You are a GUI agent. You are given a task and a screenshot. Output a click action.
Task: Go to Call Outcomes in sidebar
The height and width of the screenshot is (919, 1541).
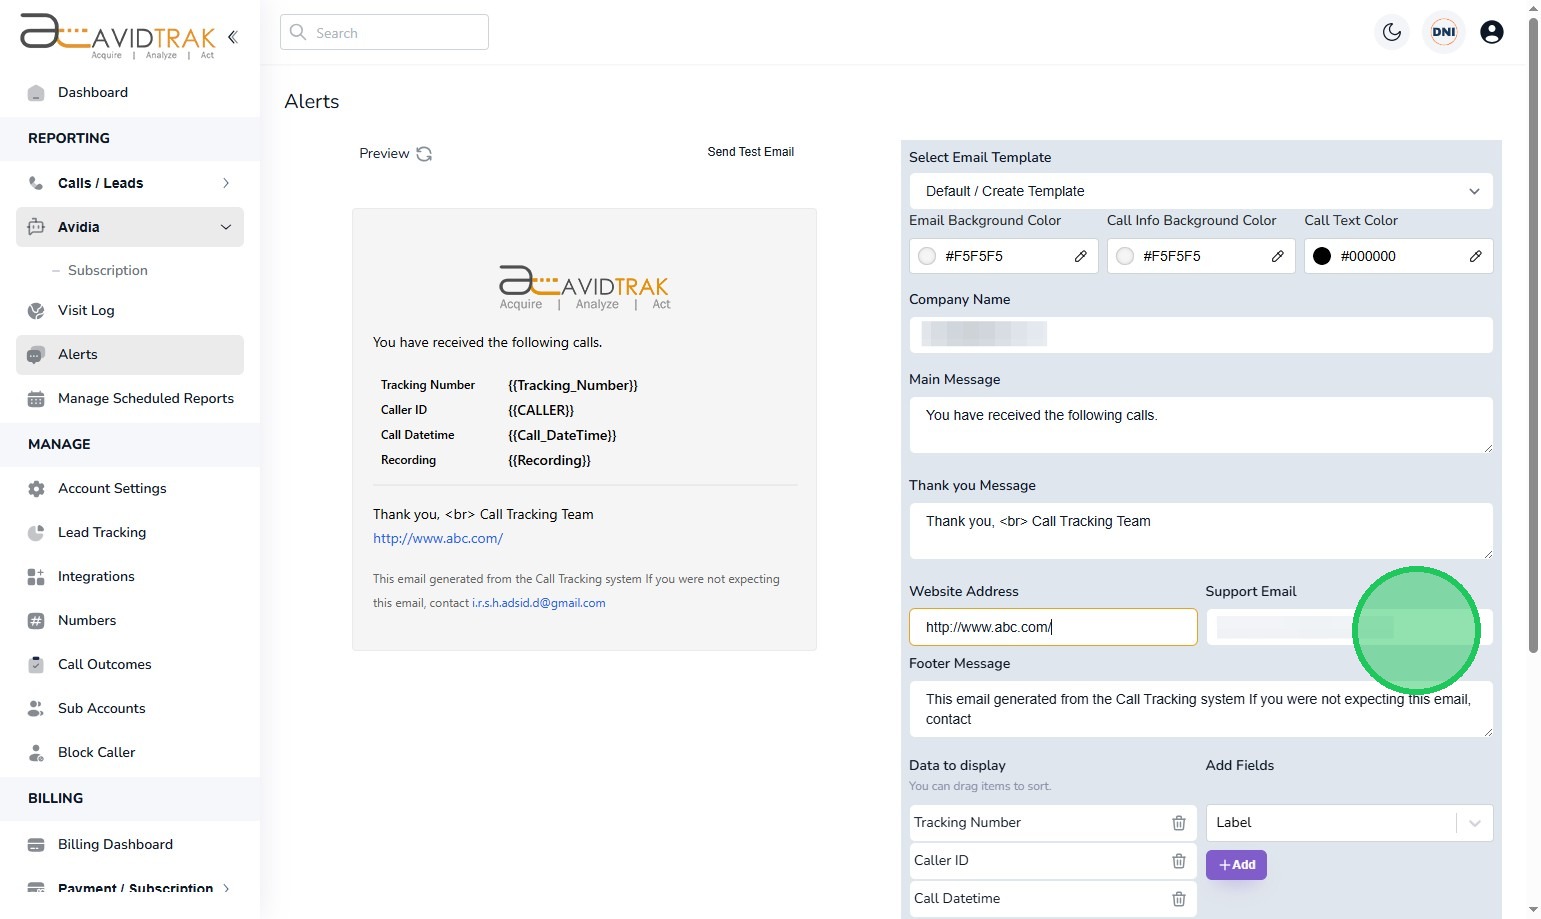(x=104, y=664)
